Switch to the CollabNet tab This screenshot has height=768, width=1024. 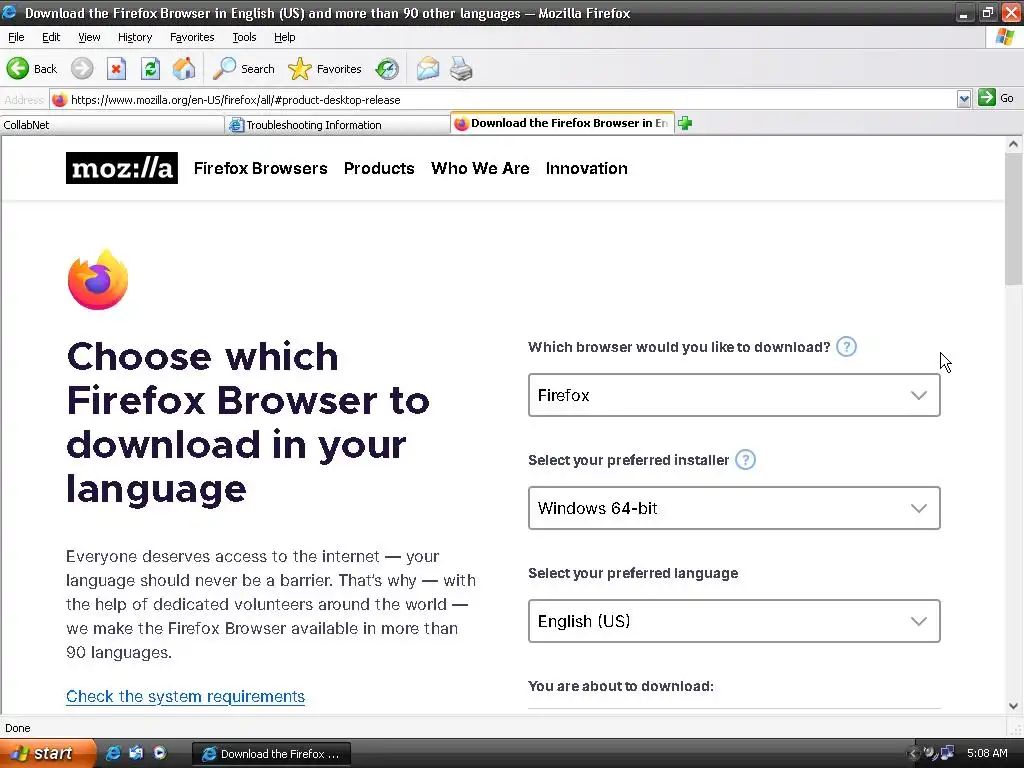point(112,125)
